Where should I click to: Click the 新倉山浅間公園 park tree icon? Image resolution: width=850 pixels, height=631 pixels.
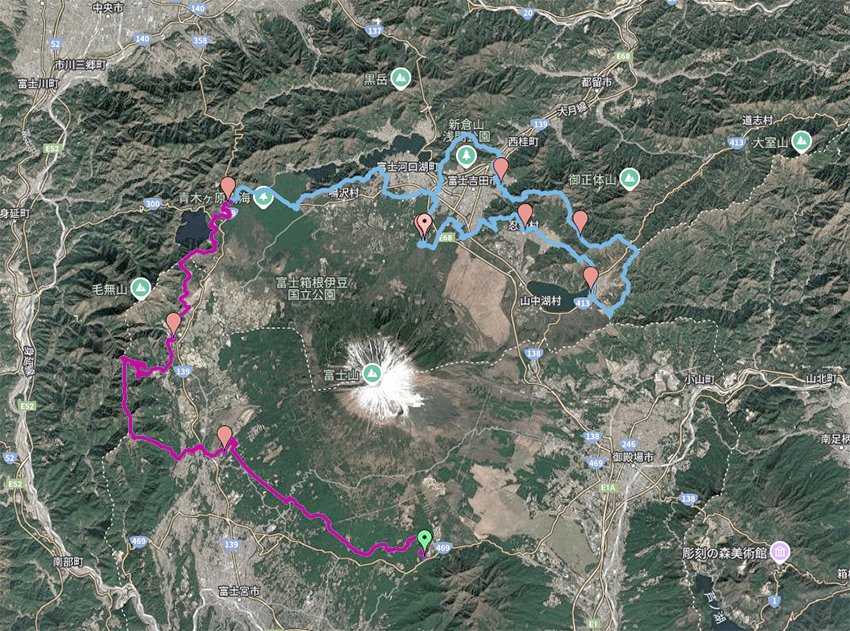[x=466, y=156]
